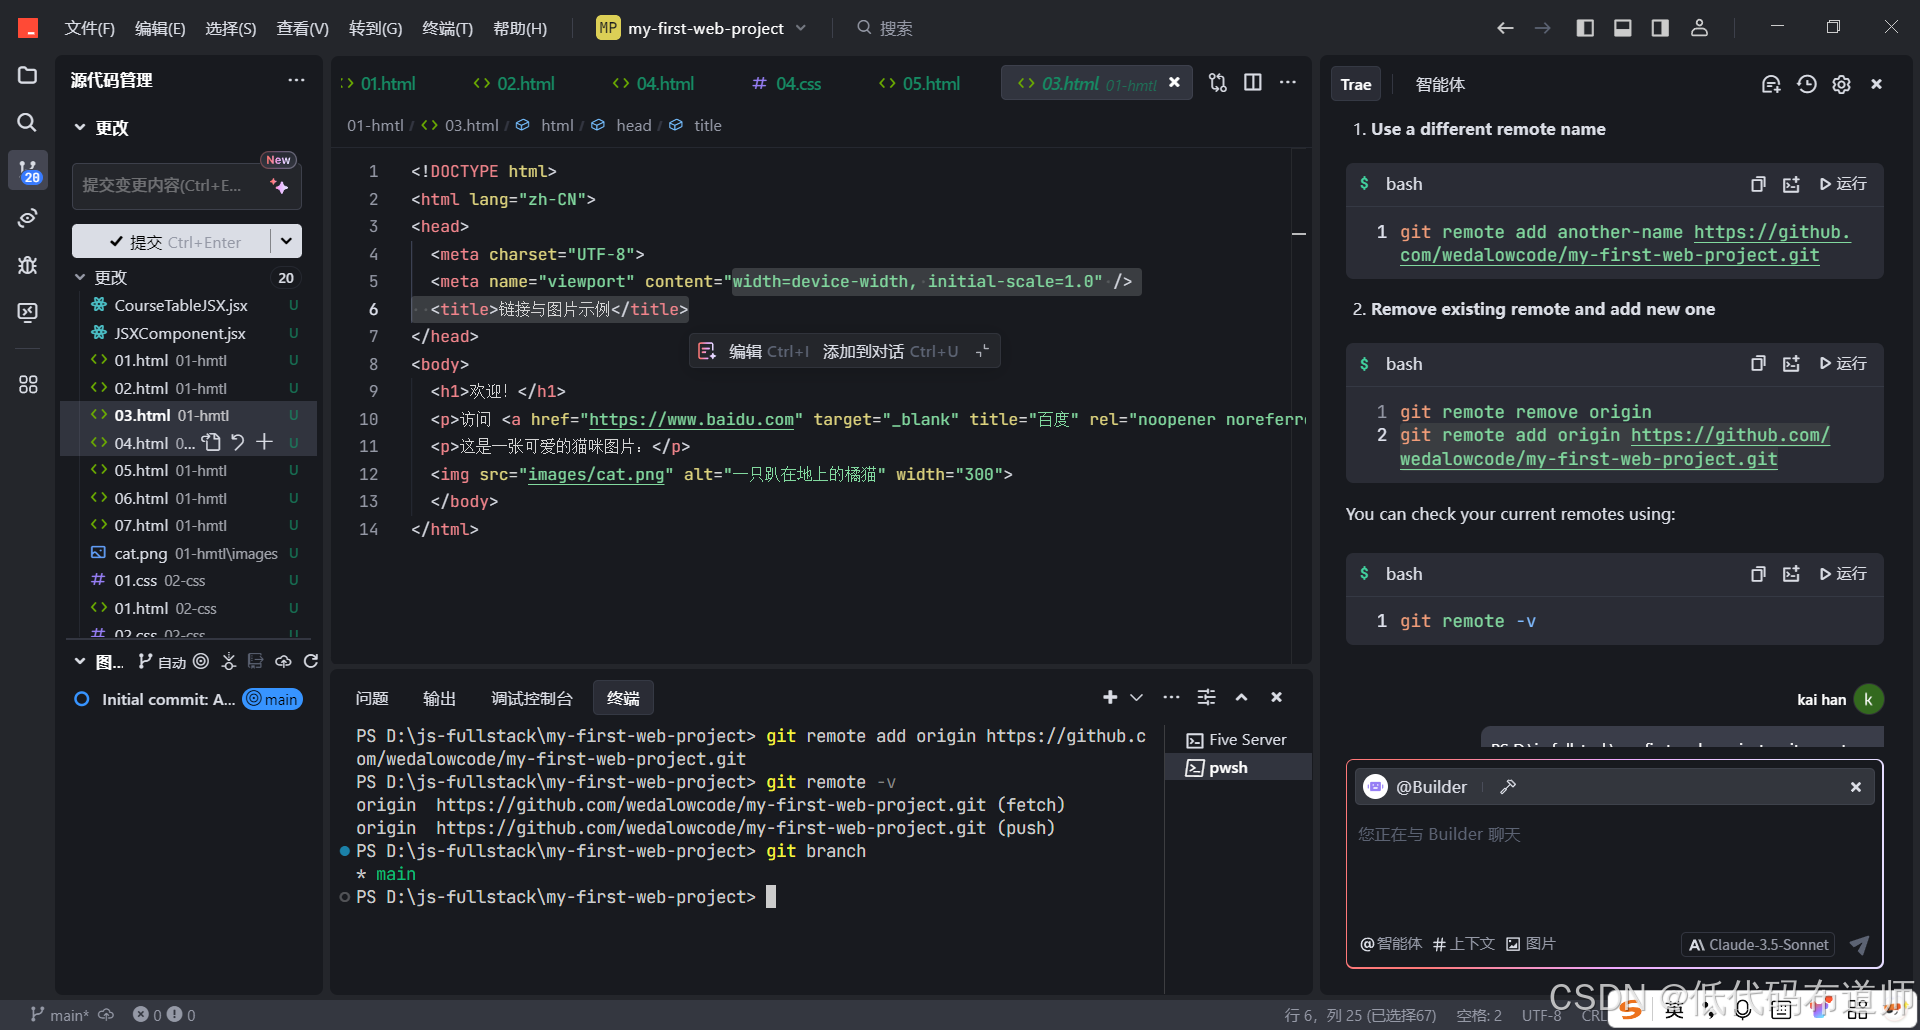Open the Claude-3.5-Sonnet model selector
The image size is (1920, 1030).
coord(1758,944)
